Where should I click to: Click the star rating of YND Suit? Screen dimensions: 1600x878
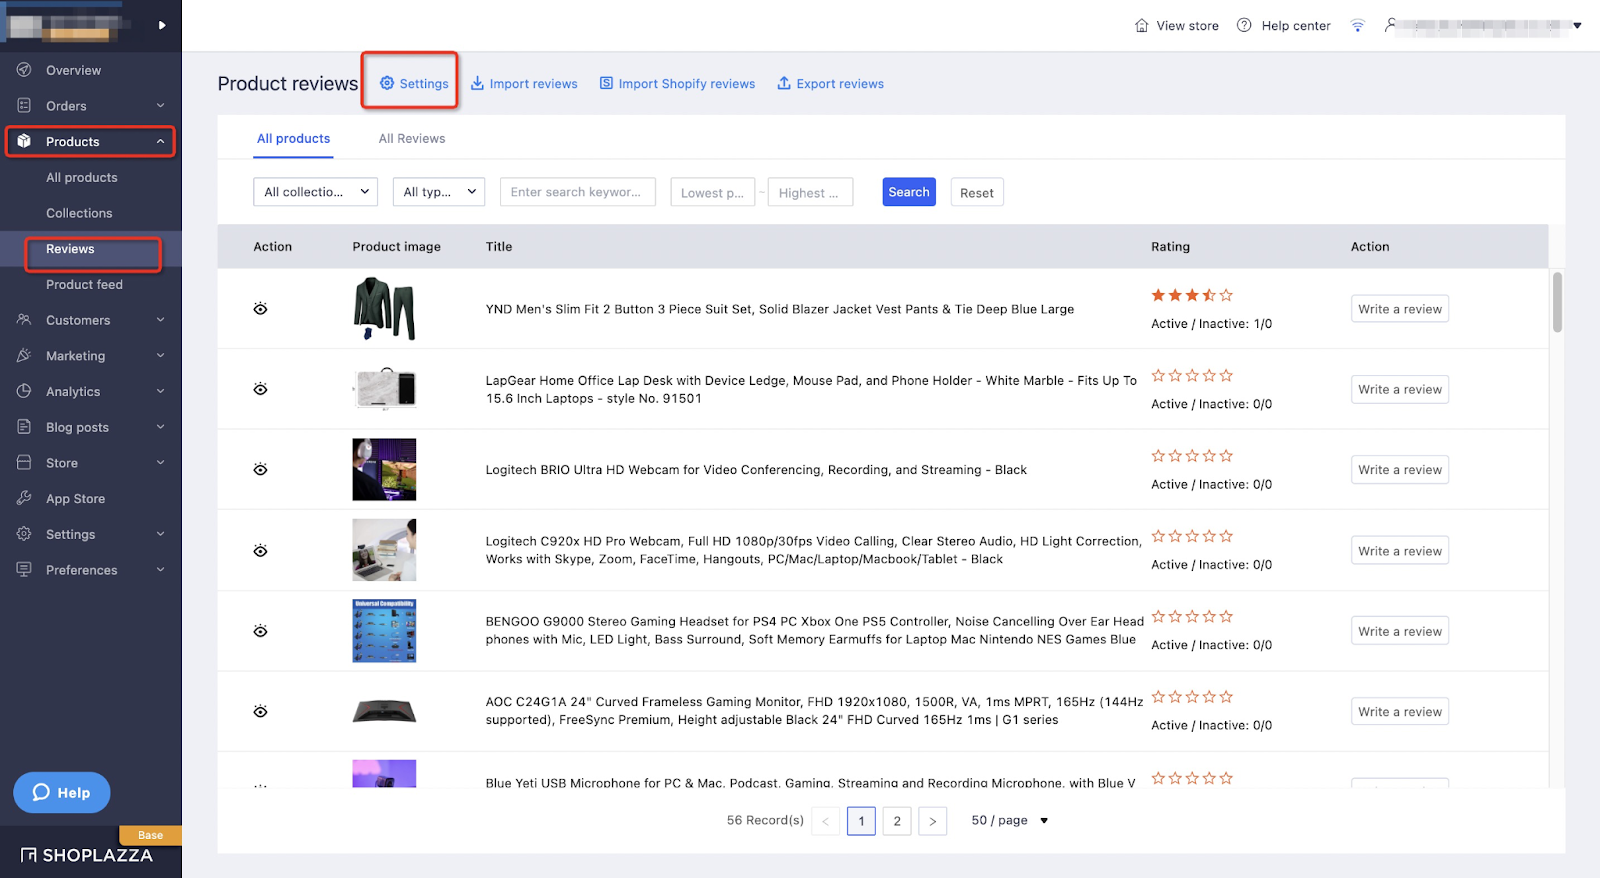coord(1192,295)
